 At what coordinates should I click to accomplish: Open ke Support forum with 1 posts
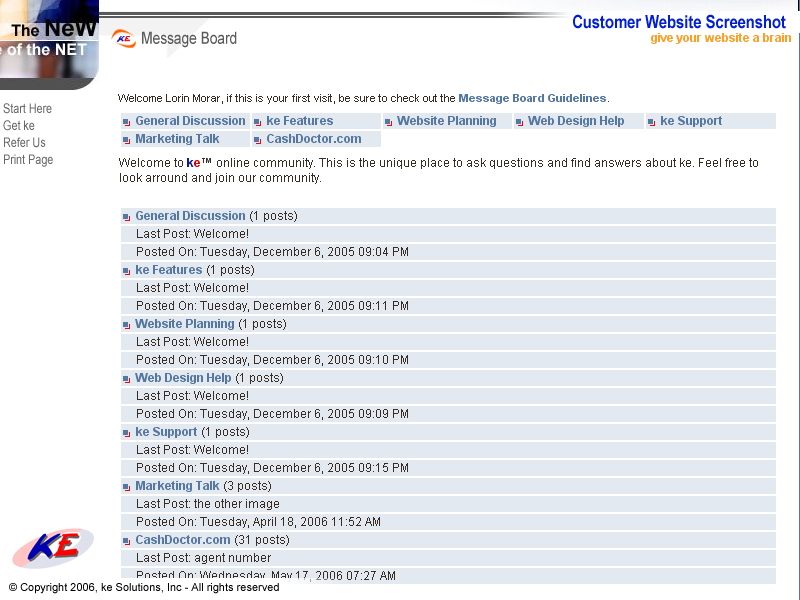(166, 432)
